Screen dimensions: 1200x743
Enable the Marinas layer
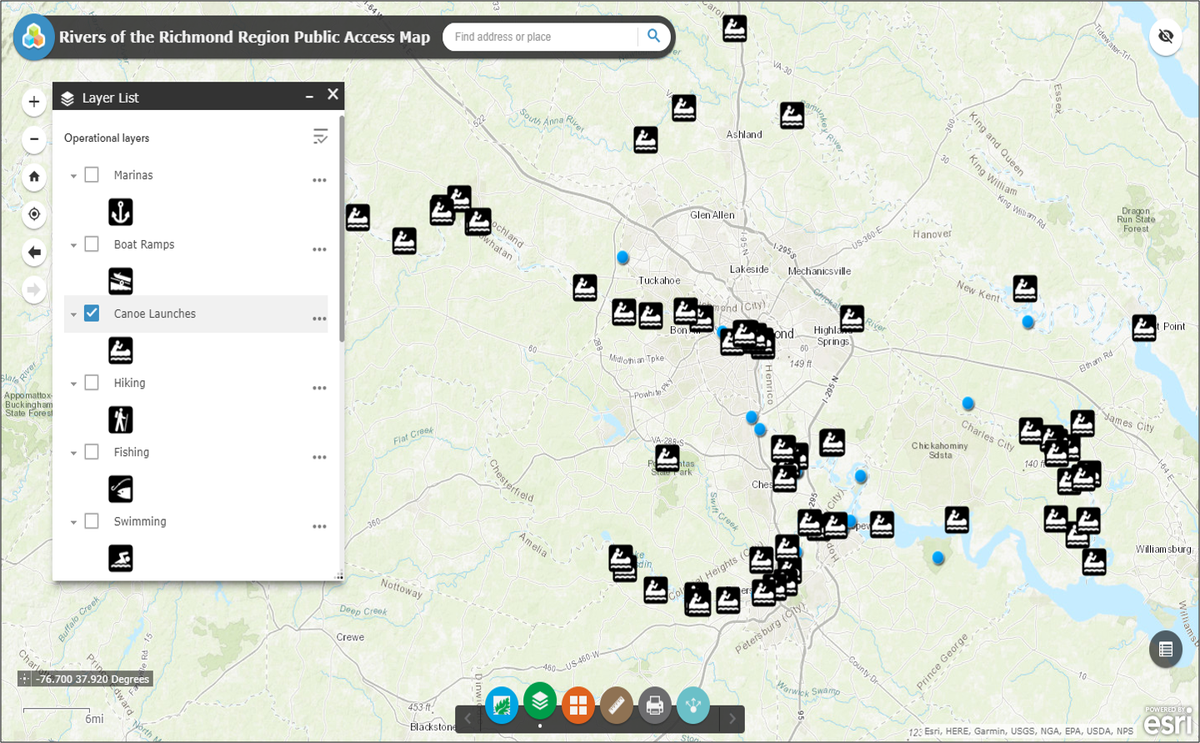[x=91, y=174]
